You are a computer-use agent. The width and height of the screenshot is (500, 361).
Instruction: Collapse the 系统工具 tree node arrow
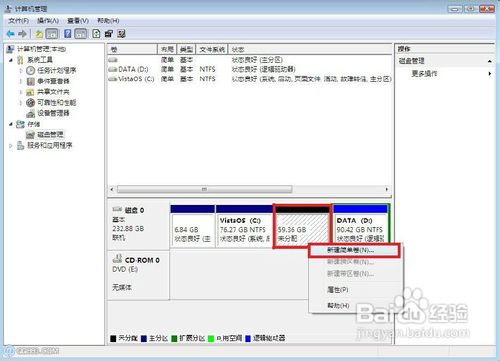[x=11, y=60]
